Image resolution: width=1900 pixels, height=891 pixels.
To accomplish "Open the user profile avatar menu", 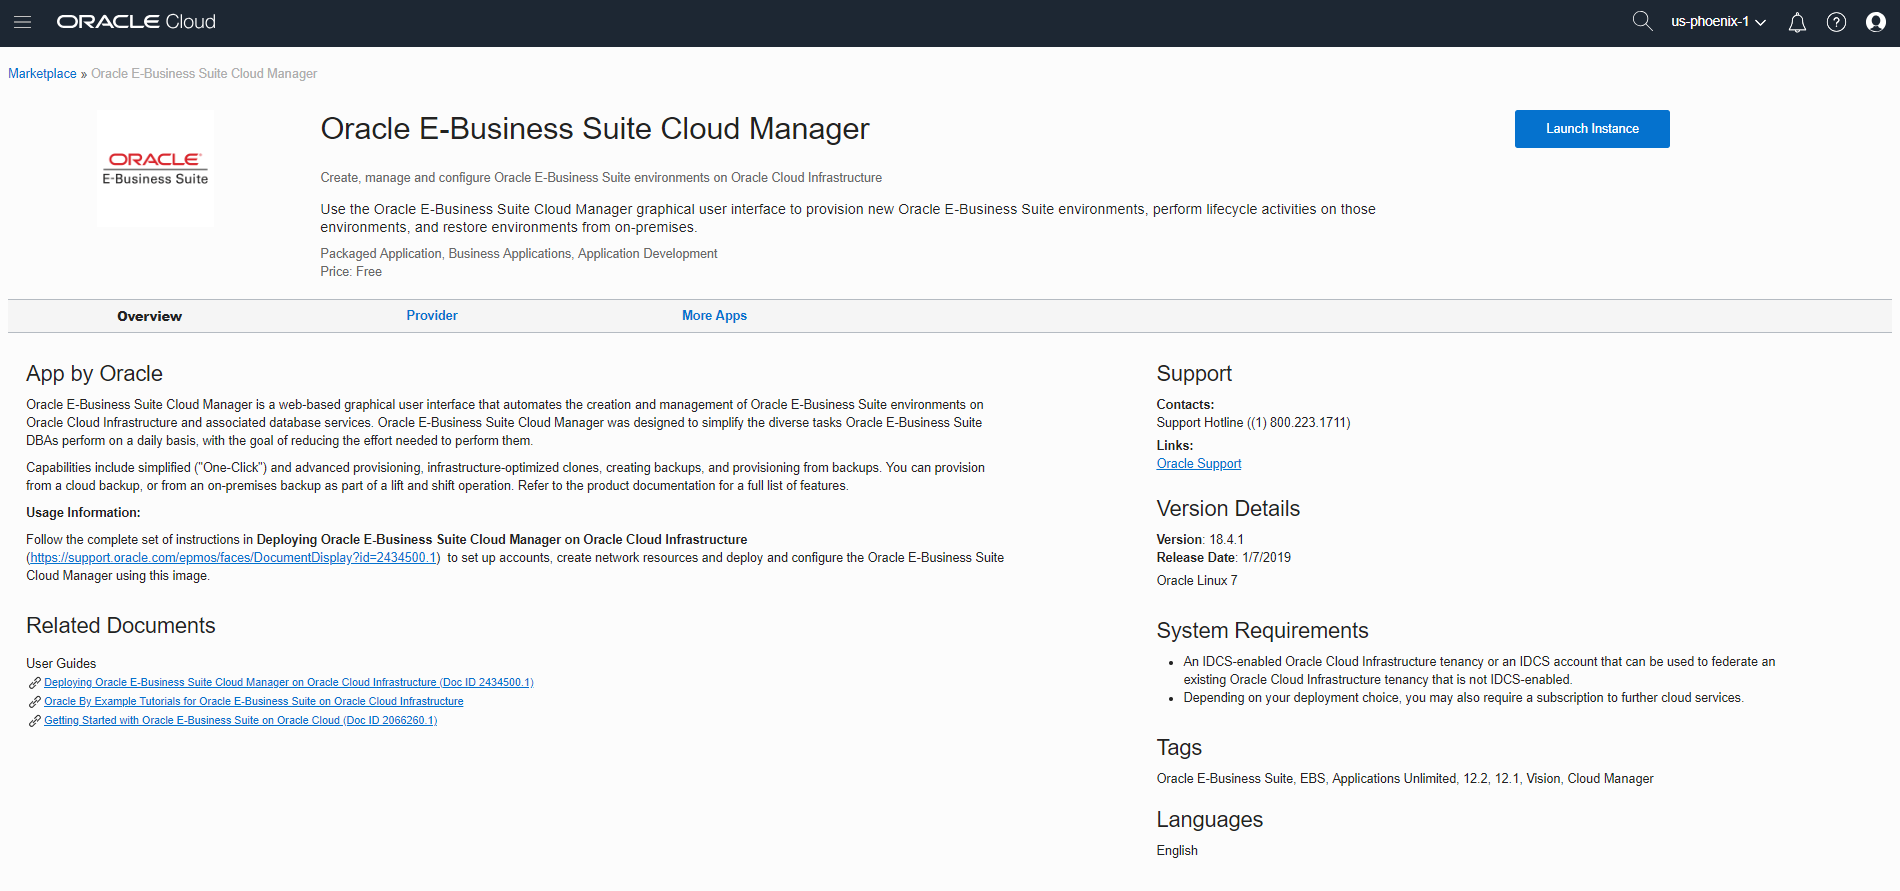I will (1876, 22).
